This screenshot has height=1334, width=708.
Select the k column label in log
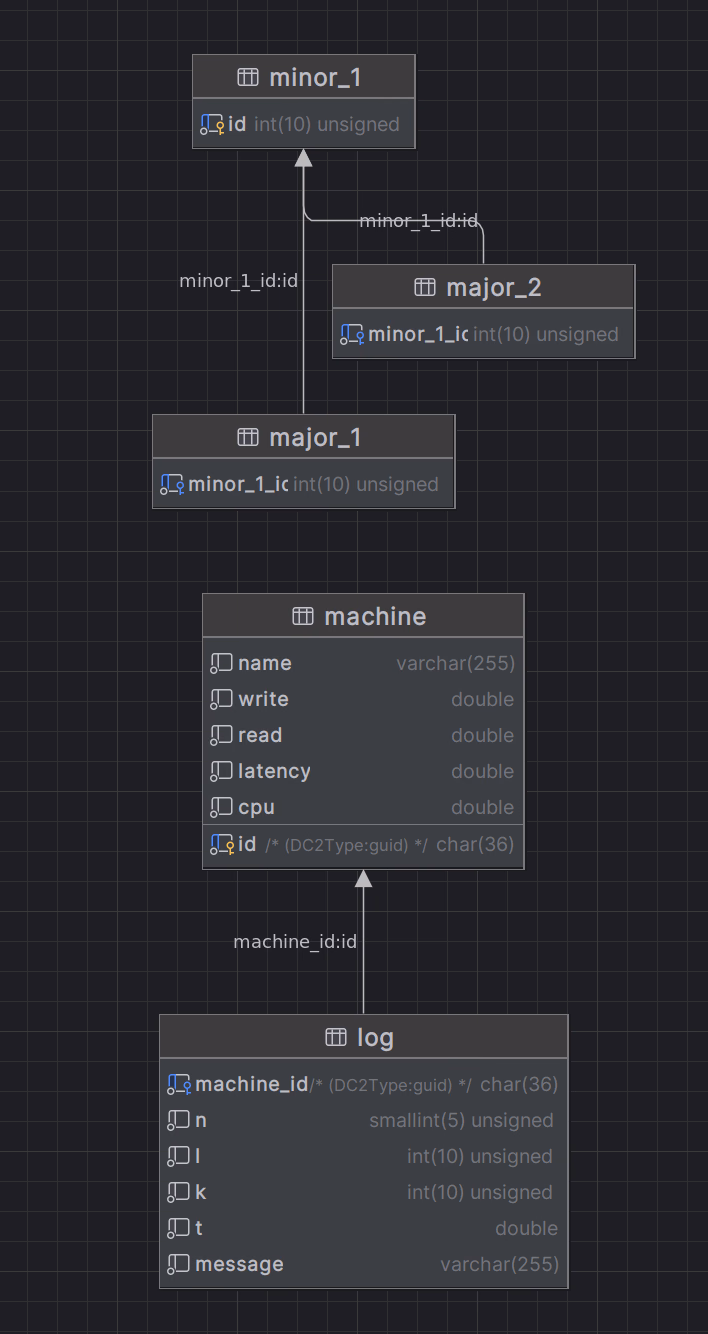201,1192
